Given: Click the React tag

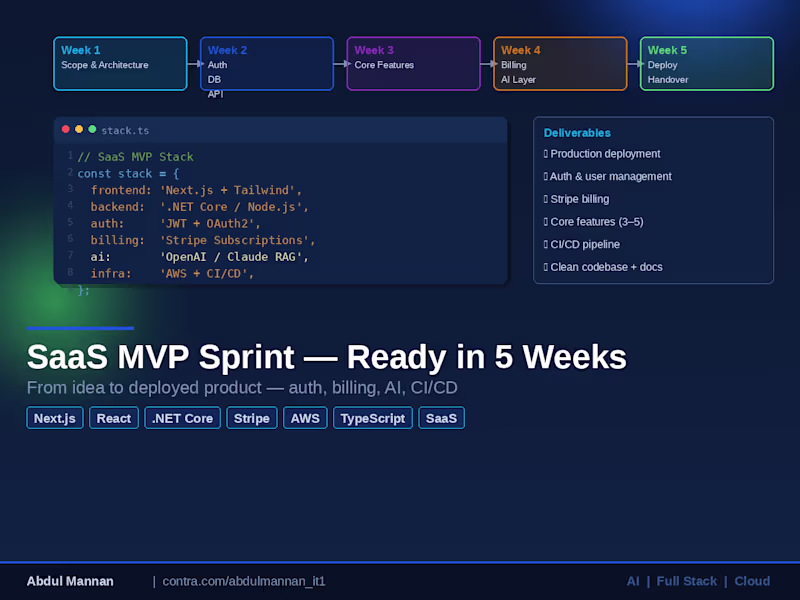Looking at the screenshot, I should tap(114, 418).
